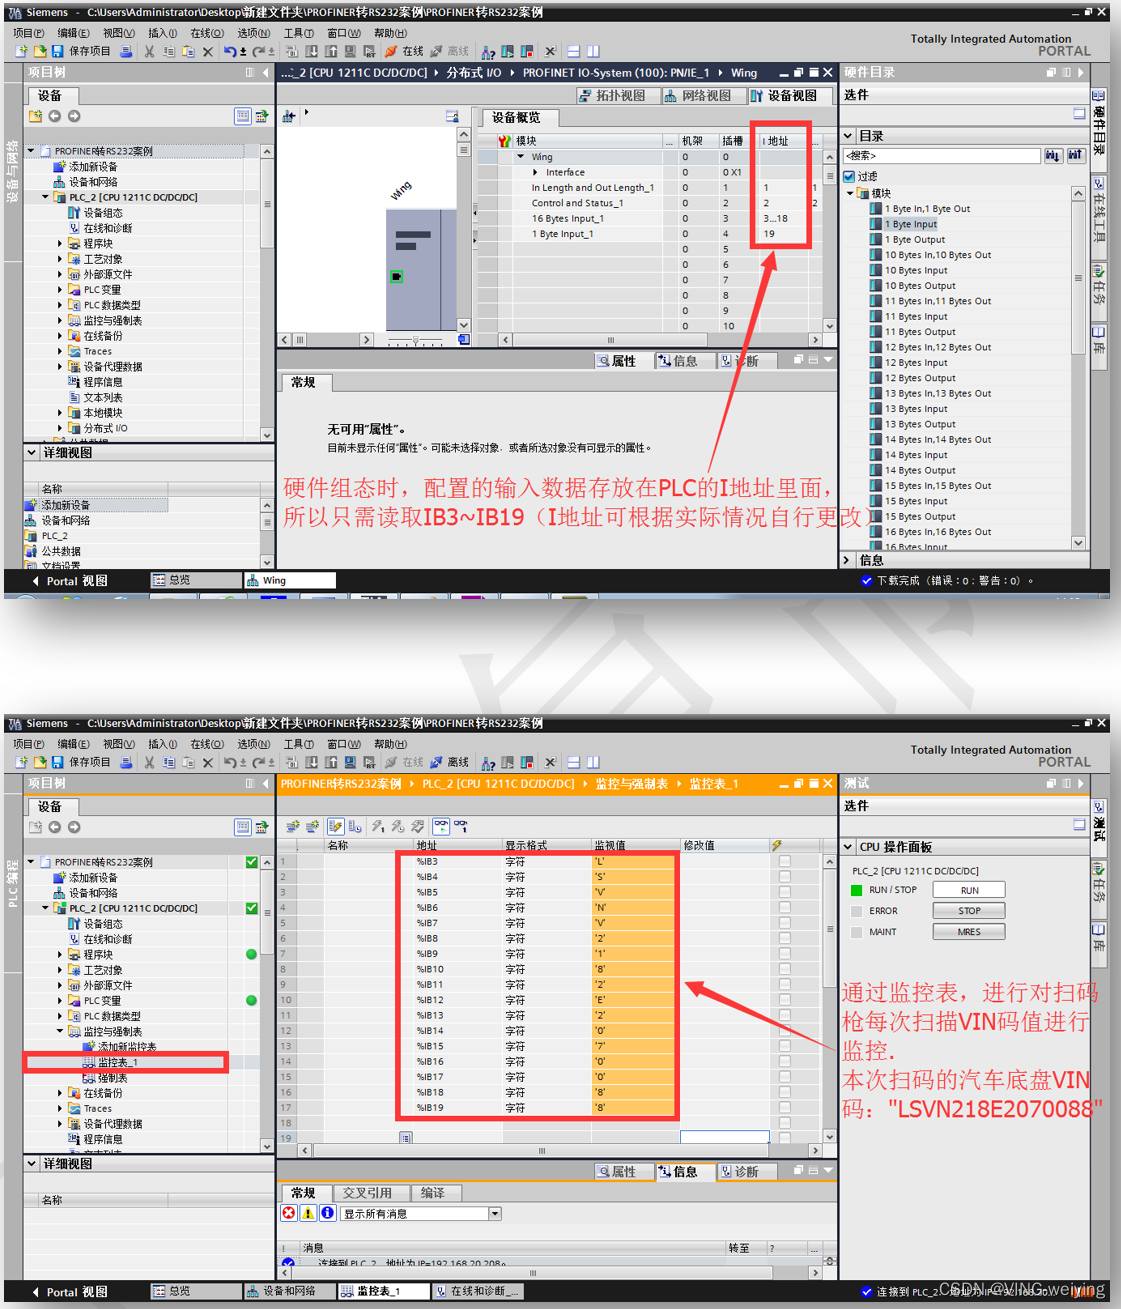Screen dimensions: 1121x1309
Task: Click horizontal split editor icon in upper toolbar
Action: 574,52
